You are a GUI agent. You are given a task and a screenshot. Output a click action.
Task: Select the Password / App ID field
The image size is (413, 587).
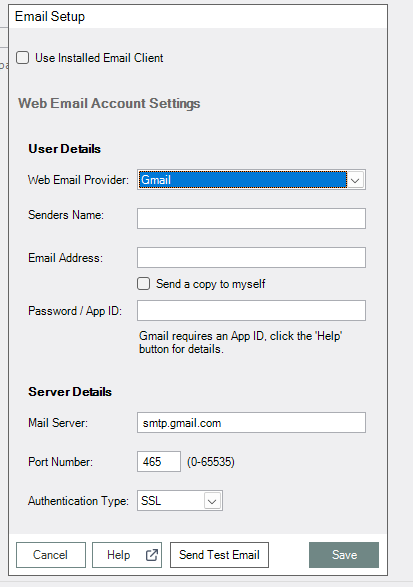(x=251, y=310)
